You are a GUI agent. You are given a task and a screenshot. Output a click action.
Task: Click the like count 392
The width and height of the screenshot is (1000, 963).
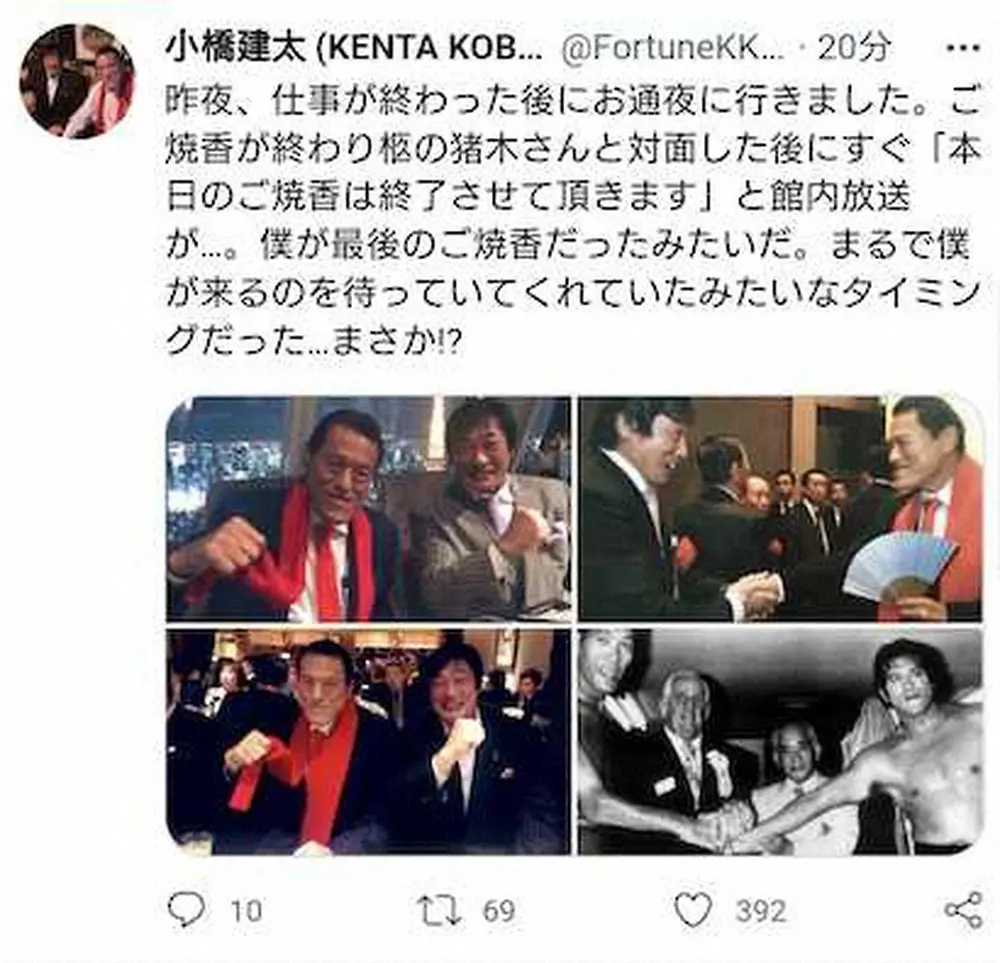click(x=760, y=910)
